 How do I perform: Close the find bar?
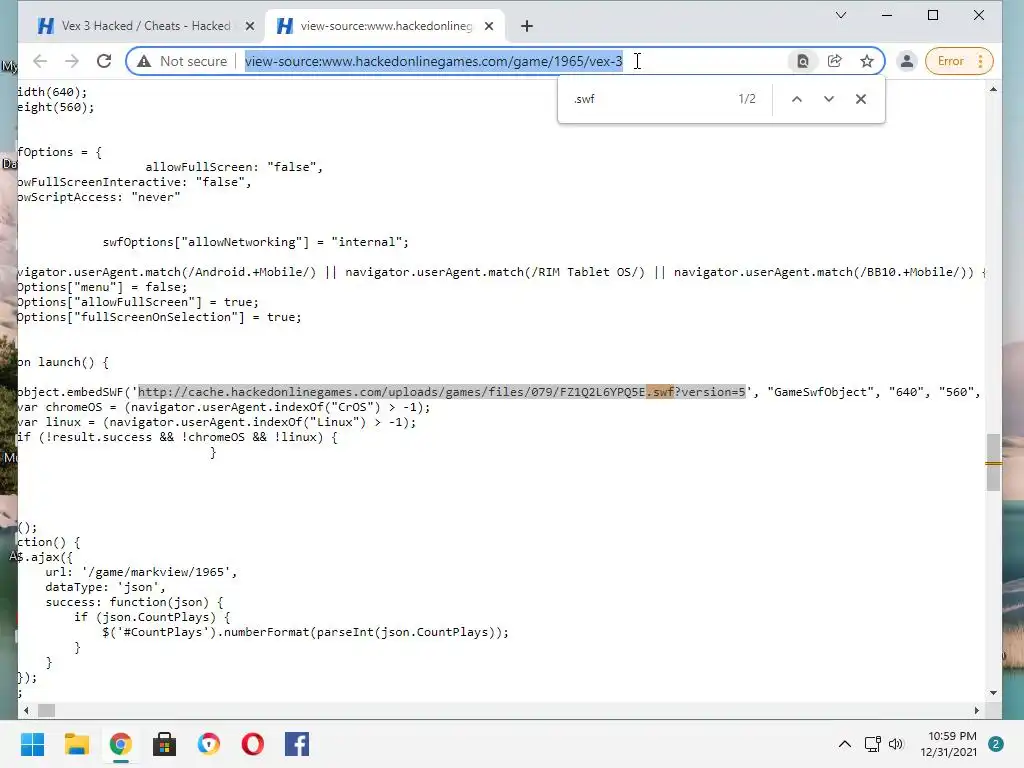point(861,99)
